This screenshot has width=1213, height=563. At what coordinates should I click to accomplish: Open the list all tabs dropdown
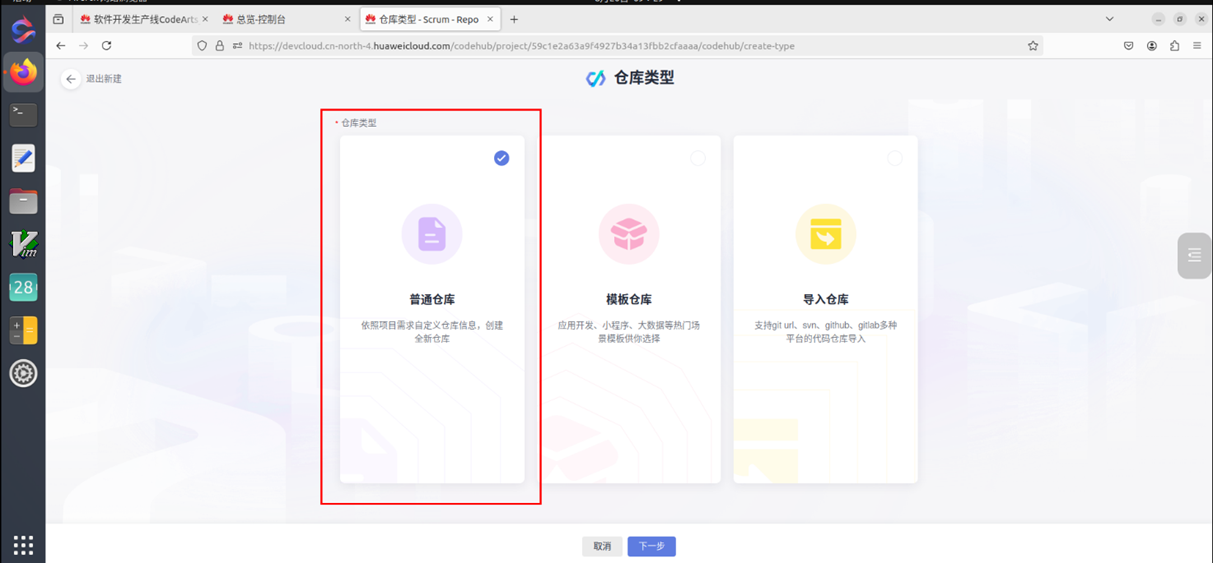[x=1109, y=19]
